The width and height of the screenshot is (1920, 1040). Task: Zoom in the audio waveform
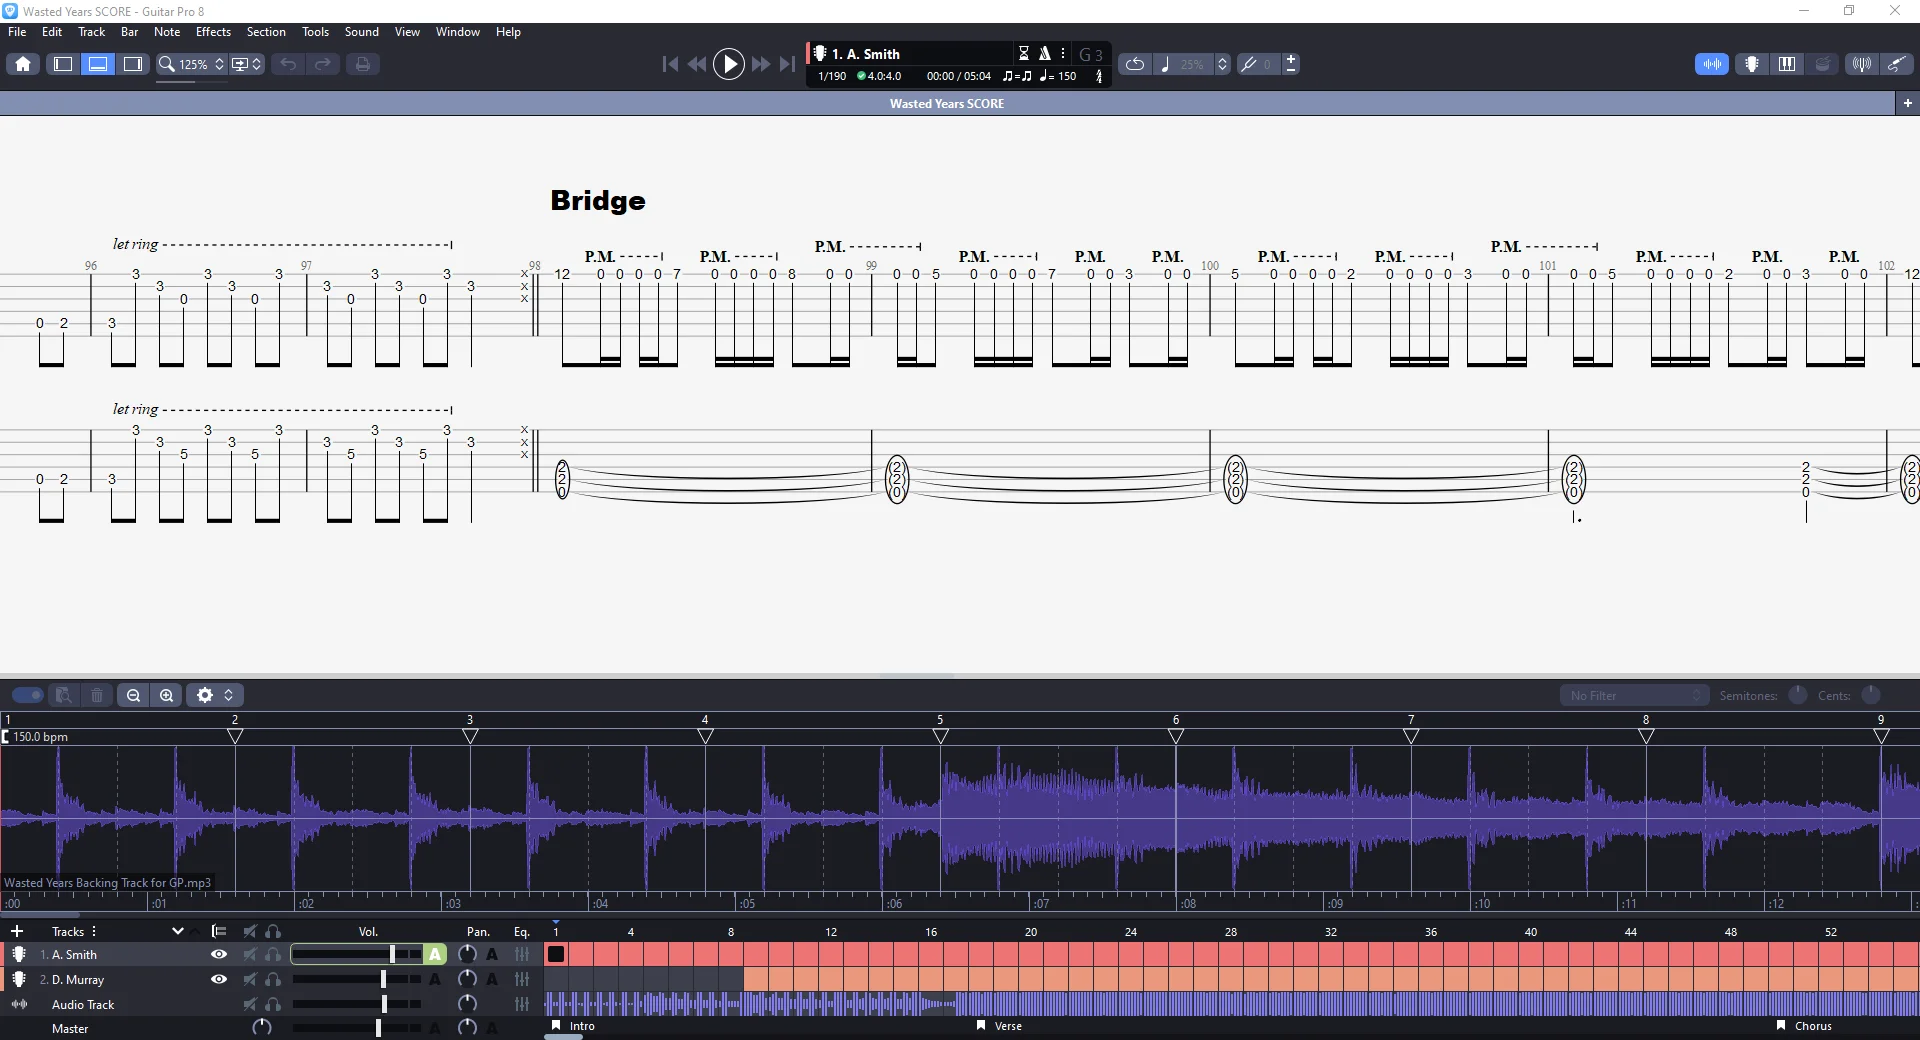click(167, 695)
